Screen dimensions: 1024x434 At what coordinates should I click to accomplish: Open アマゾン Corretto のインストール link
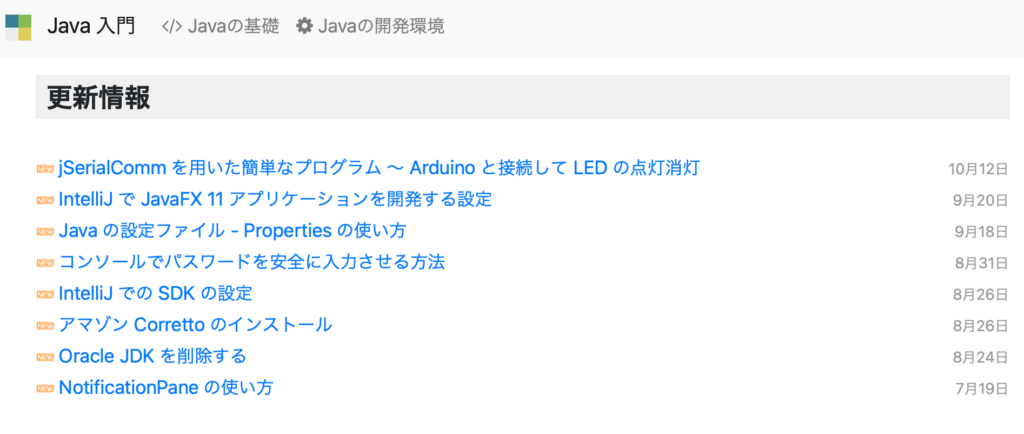[x=195, y=325]
